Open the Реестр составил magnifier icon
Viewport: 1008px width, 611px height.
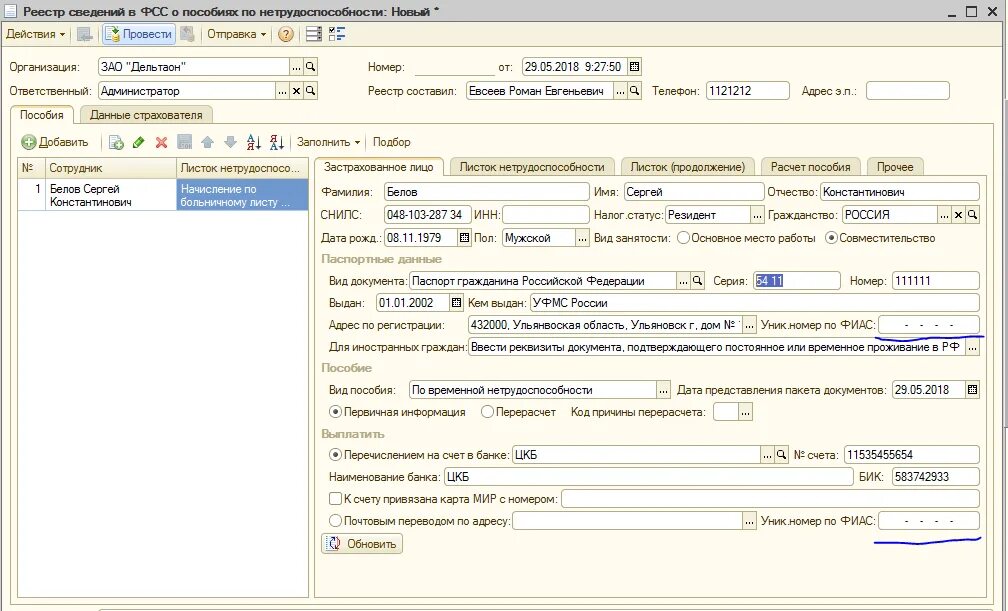(x=634, y=91)
